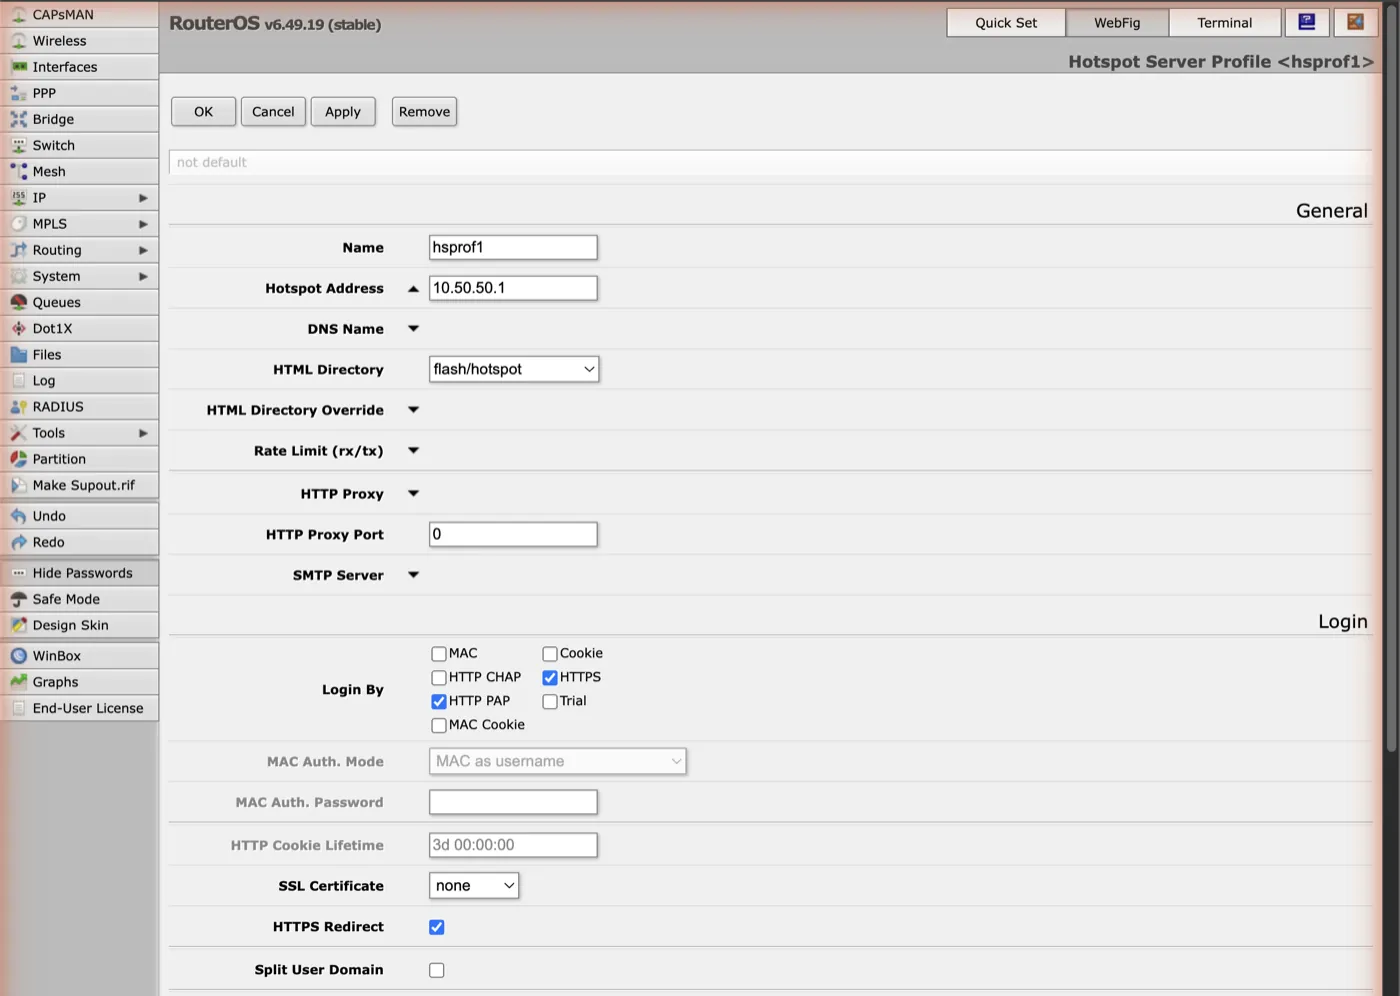
Task: Click the Graphs chart icon
Action: pyautogui.click(x=18, y=682)
